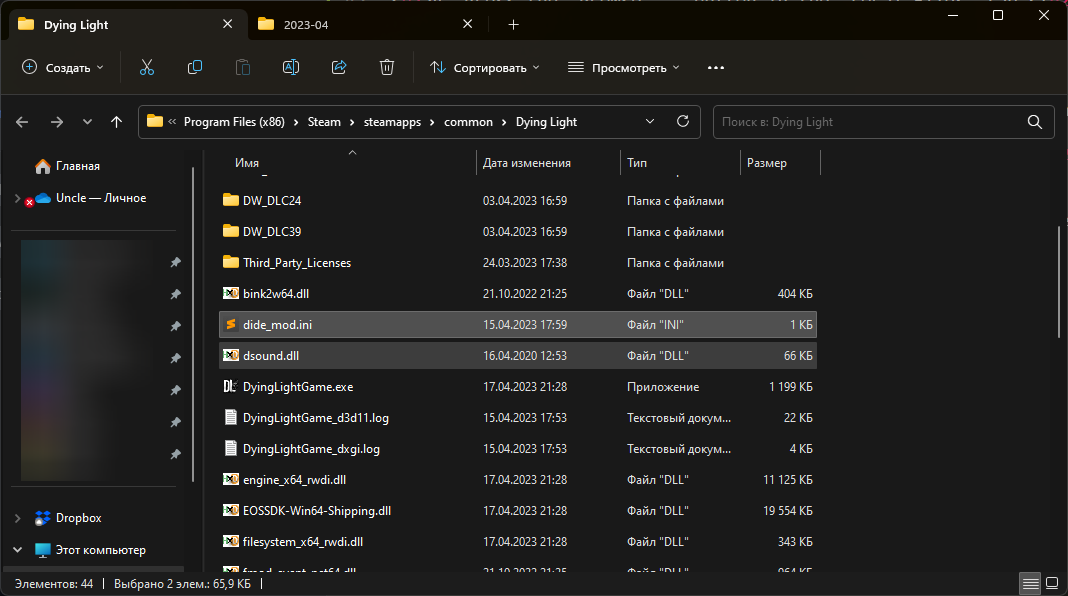The width and height of the screenshot is (1068, 596).
Task: Open the Просмотреть dropdown
Action: pyautogui.click(x=623, y=67)
